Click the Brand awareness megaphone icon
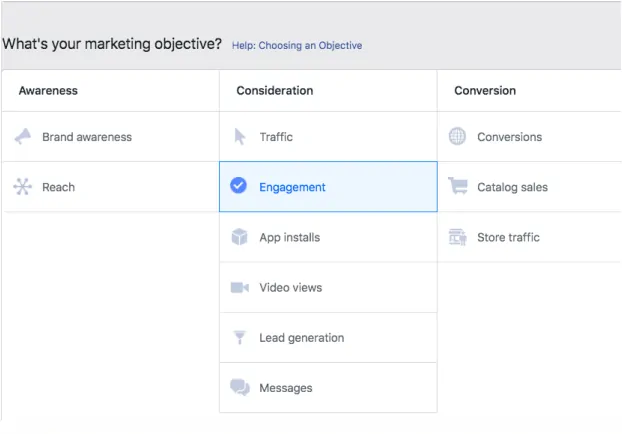The height and width of the screenshot is (434, 622). click(23, 137)
